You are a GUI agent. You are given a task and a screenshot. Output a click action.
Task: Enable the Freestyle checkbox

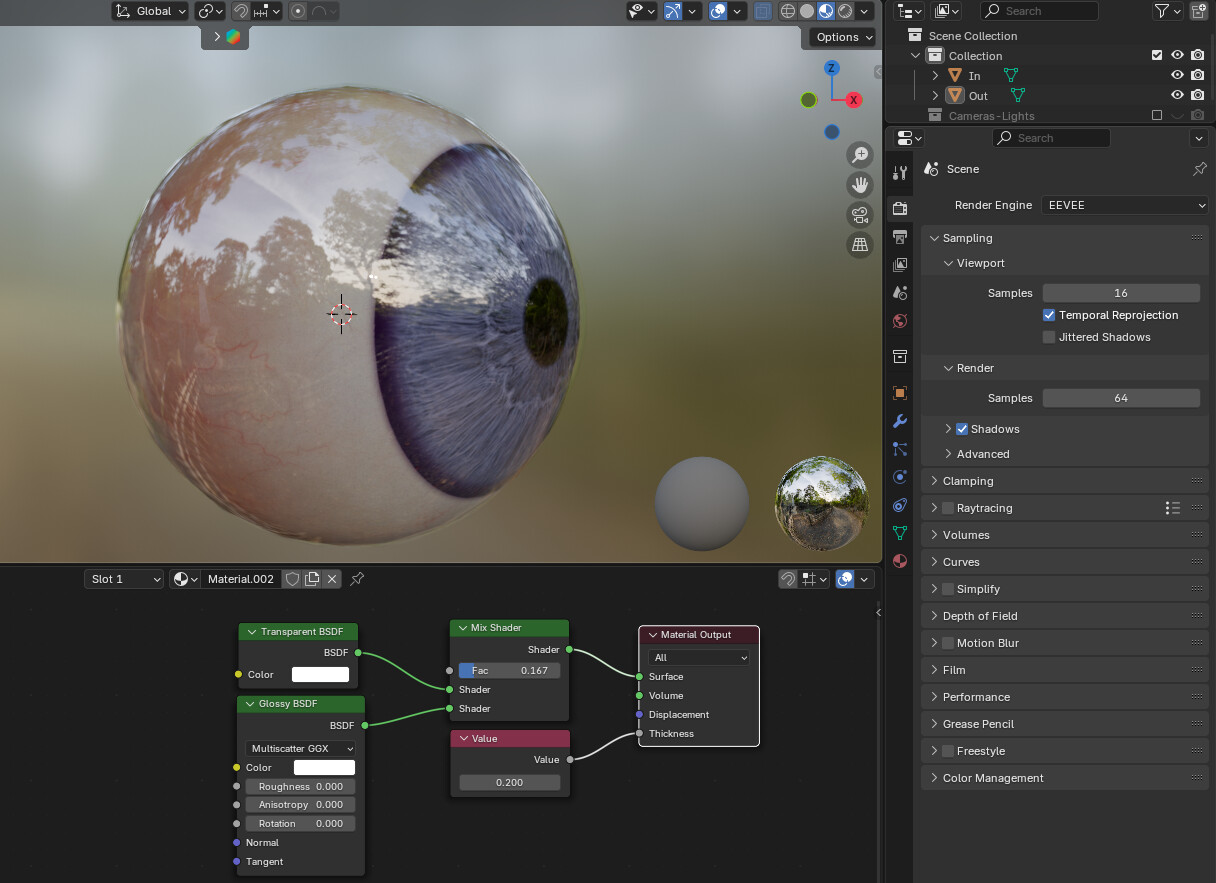click(x=948, y=751)
